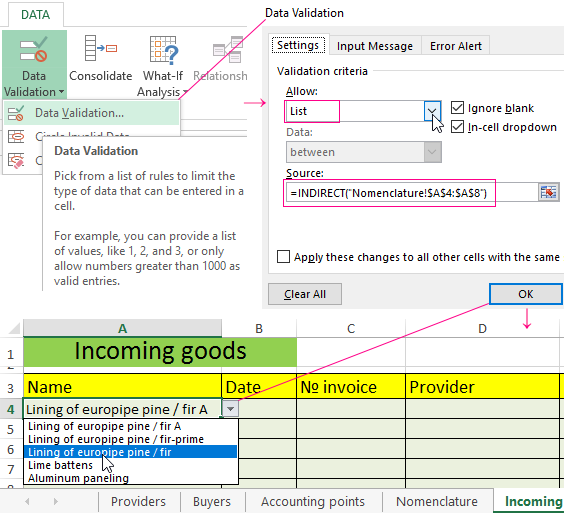Expand the What-If Analysis dropdown arrow

[x=185, y=92]
